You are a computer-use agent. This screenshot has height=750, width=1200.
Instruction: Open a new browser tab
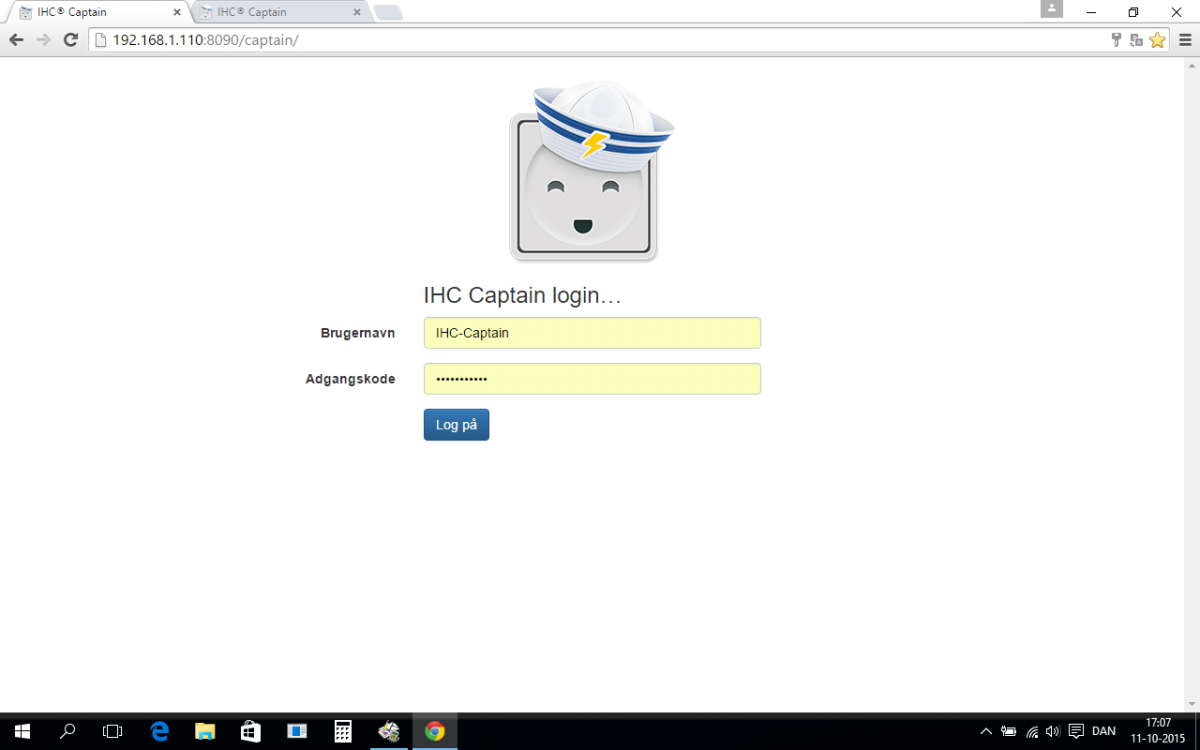tap(388, 12)
